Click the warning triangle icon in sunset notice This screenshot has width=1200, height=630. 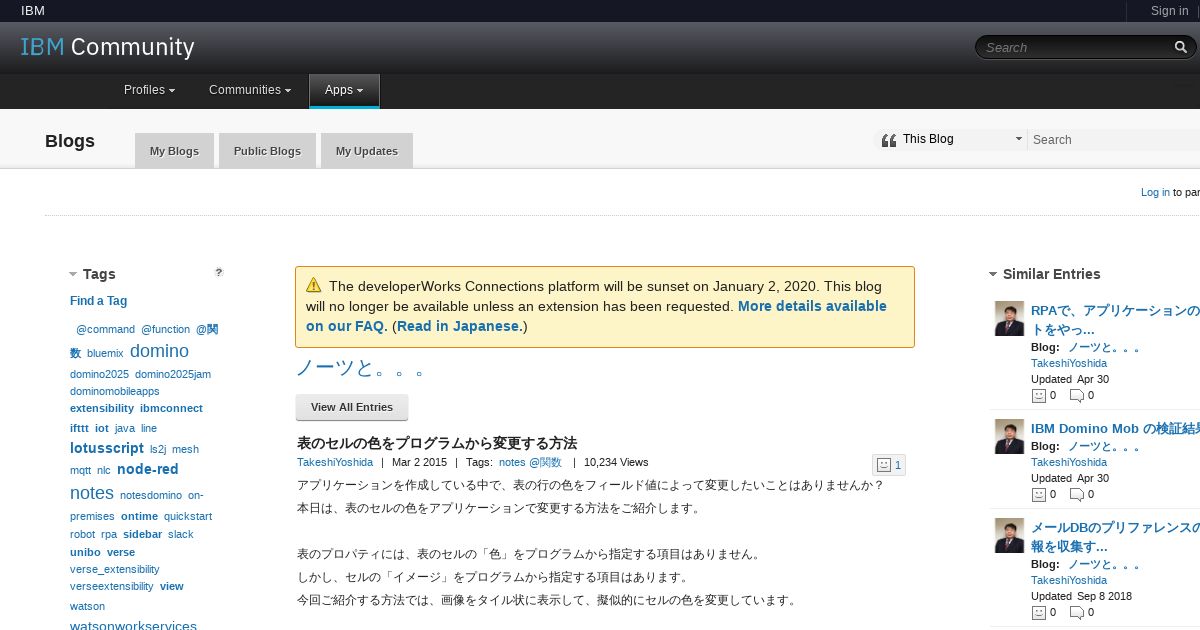314,285
